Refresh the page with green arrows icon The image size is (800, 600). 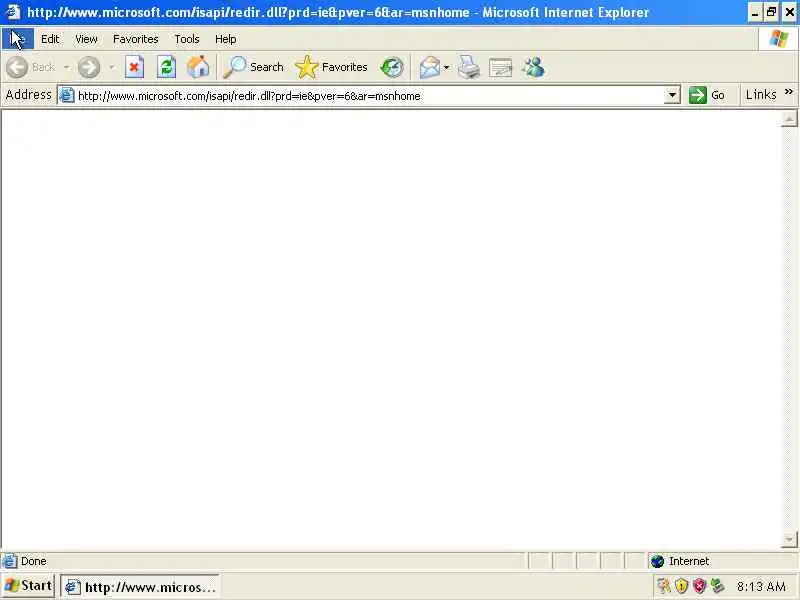coord(166,67)
